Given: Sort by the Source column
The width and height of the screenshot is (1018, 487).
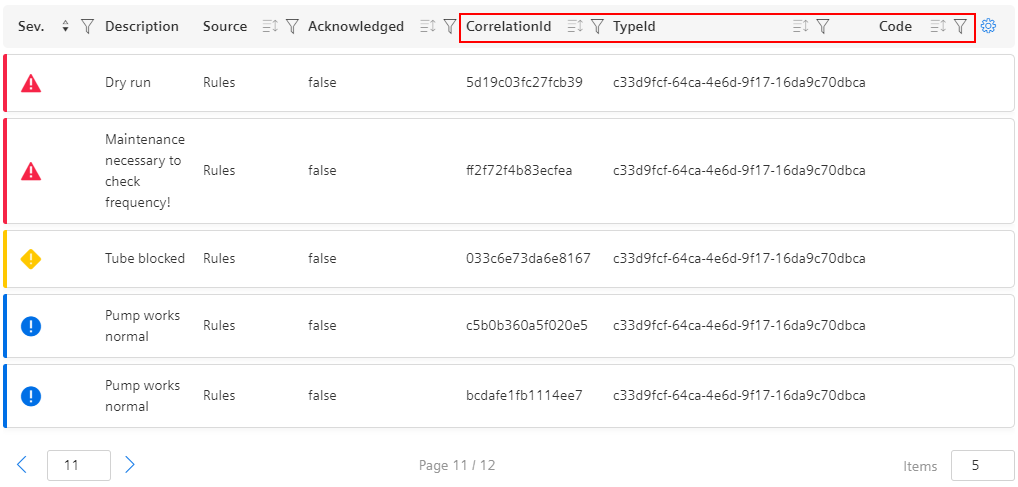Looking at the screenshot, I should (x=270, y=27).
